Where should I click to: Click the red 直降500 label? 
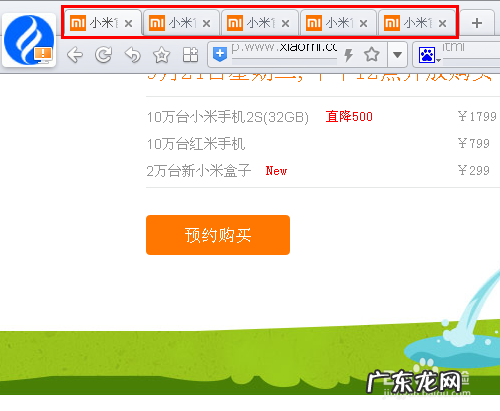349,117
